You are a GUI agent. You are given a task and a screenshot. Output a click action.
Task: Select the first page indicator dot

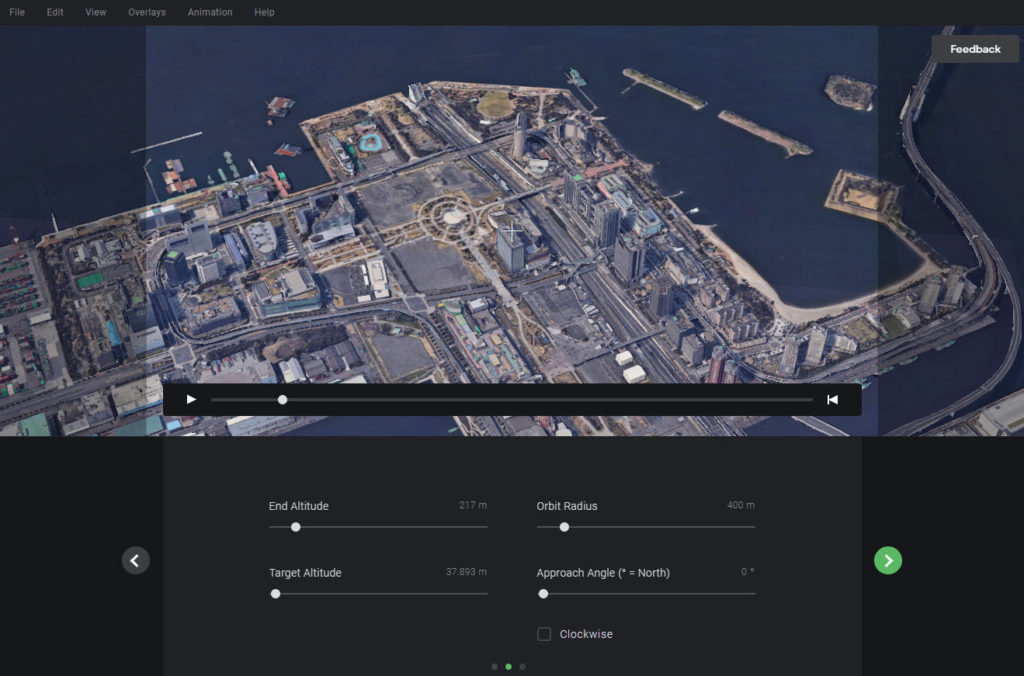click(x=495, y=666)
